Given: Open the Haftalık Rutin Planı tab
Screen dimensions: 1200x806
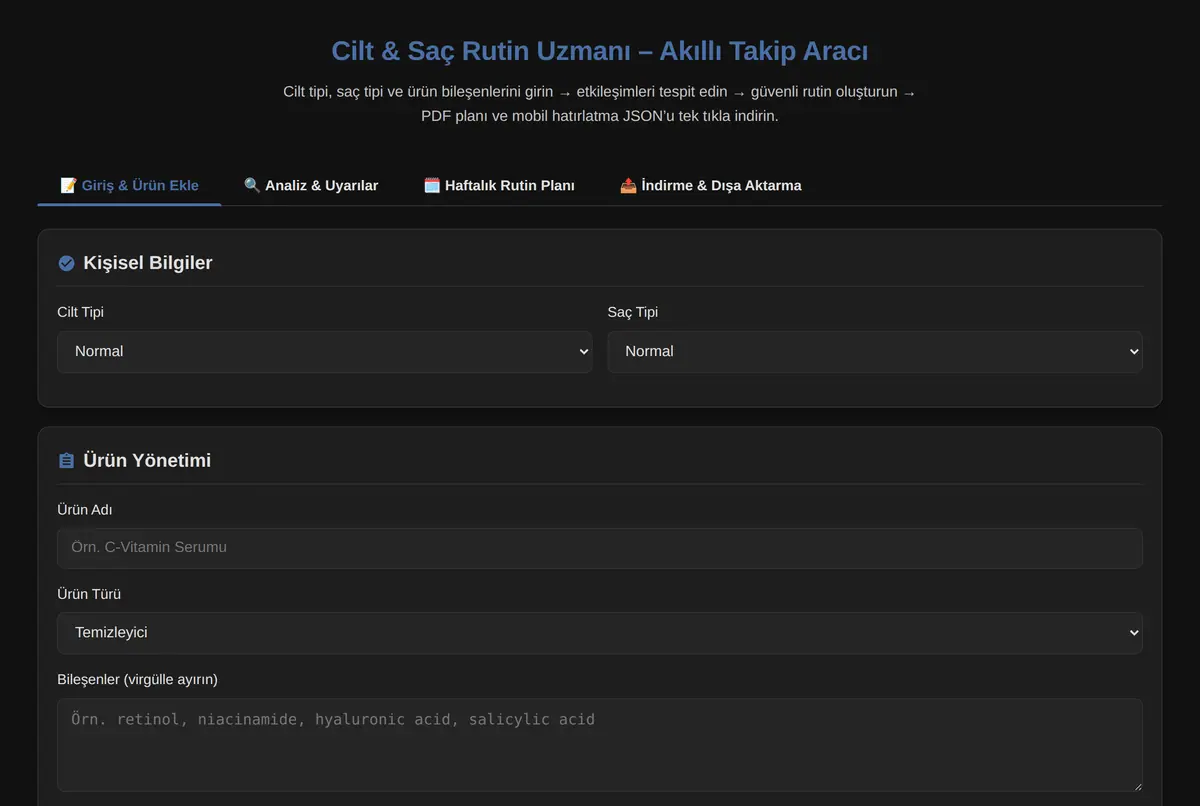Looking at the screenshot, I should [499, 185].
